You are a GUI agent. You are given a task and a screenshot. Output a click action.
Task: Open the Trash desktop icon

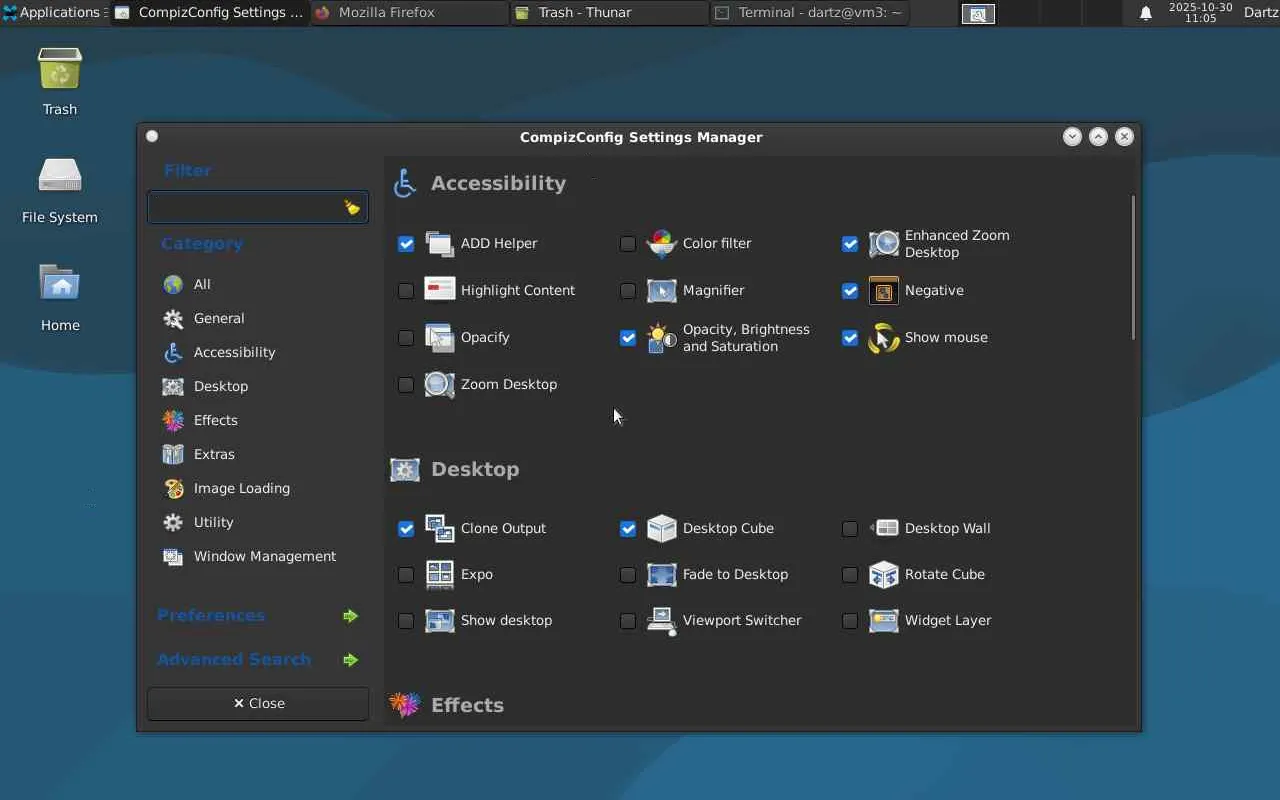pos(60,70)
